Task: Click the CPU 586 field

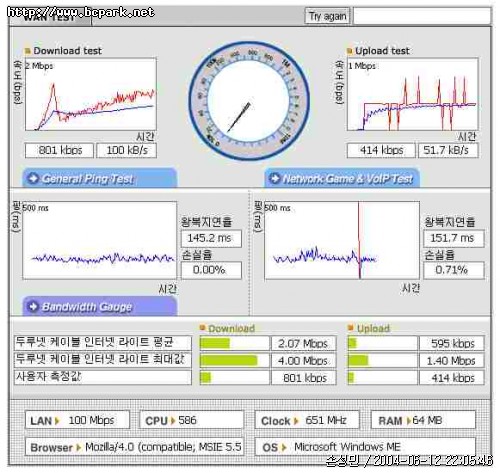Action: coord(192,420)
